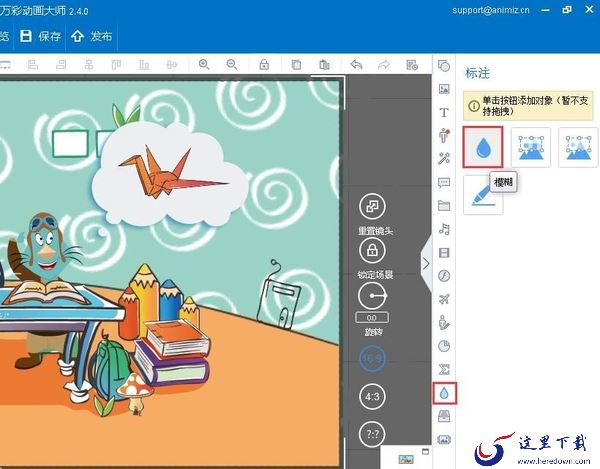Image resolution: width=600 pixels, height=469 pixels.
Task: Click the rotation value field 0.0
Action: pos(372,318)
